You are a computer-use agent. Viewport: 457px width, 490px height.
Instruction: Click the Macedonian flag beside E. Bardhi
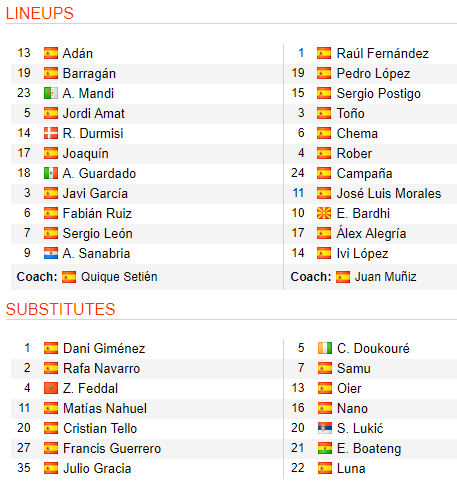pos(324,213)
